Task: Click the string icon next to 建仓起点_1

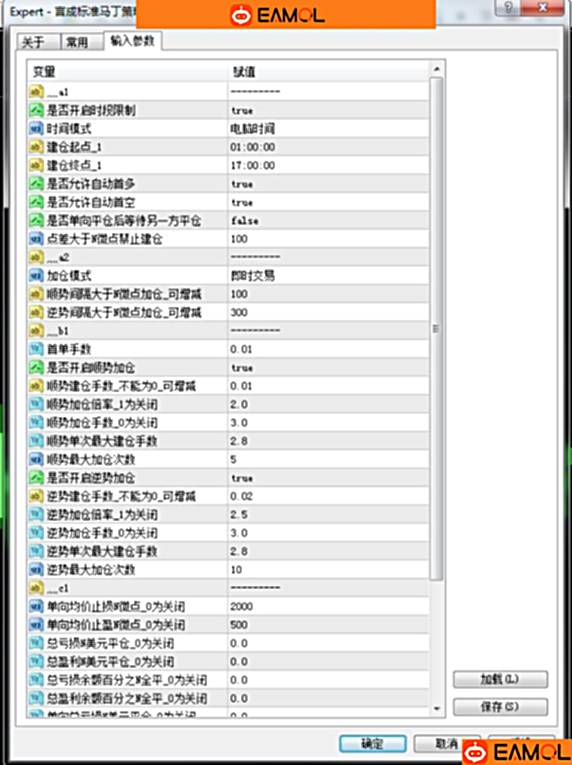Action: tap(37, 147)
